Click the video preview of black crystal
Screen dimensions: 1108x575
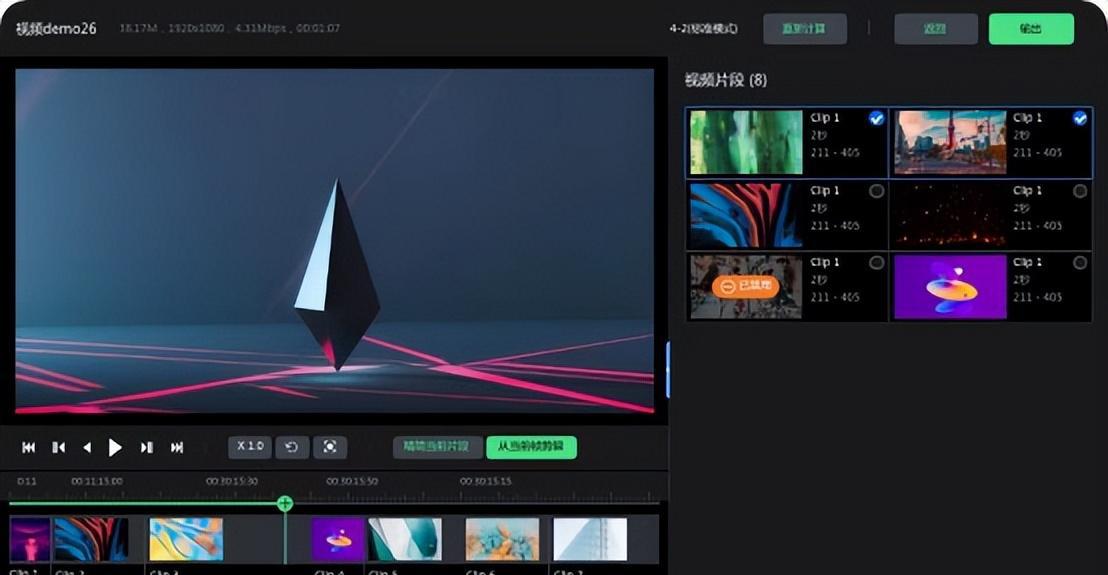[334, 240]
